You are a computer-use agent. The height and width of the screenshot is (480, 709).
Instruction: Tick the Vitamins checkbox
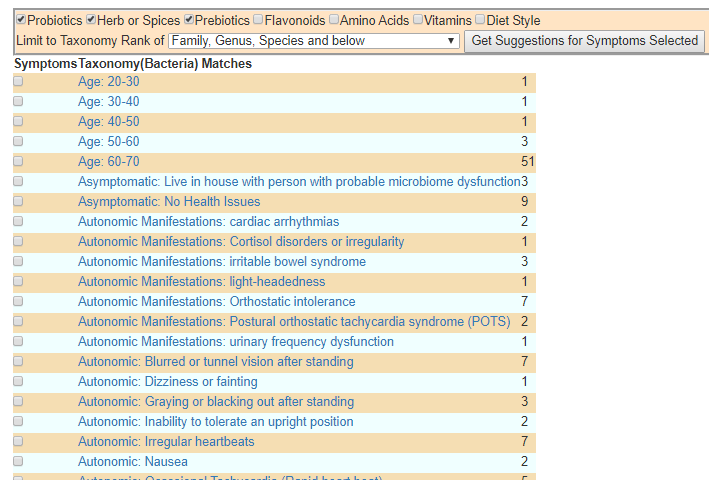(x=418, y=20)
